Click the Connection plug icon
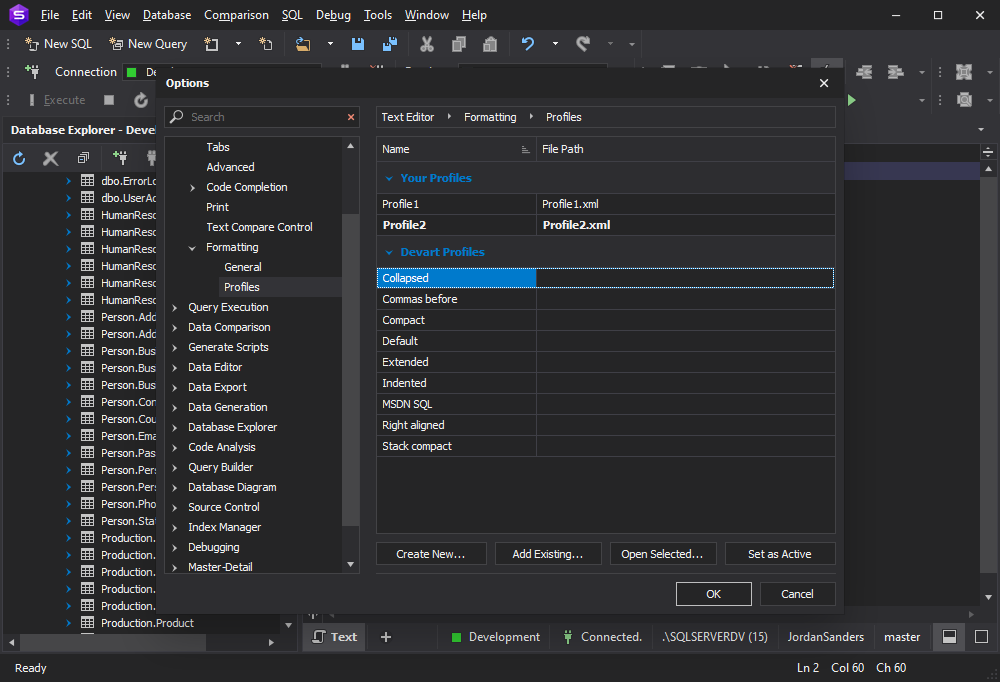 pos(32,71)
